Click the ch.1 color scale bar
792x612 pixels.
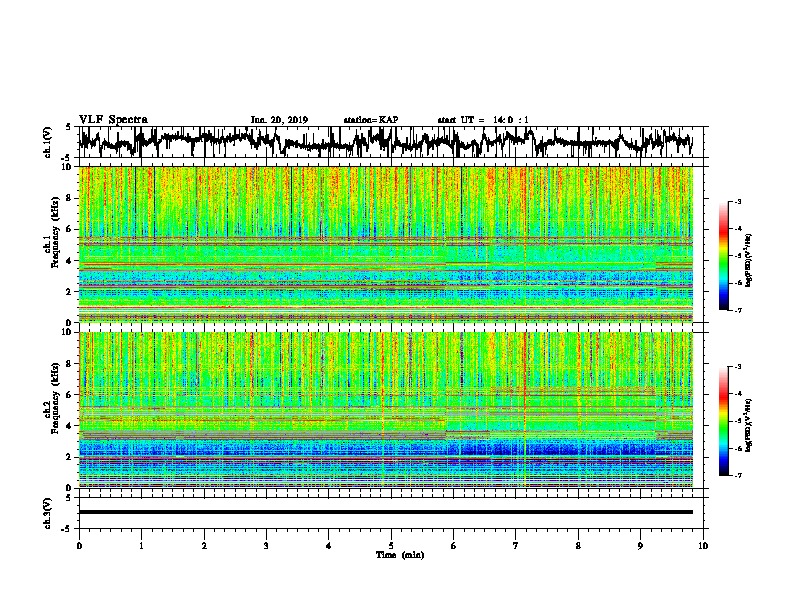723,256
